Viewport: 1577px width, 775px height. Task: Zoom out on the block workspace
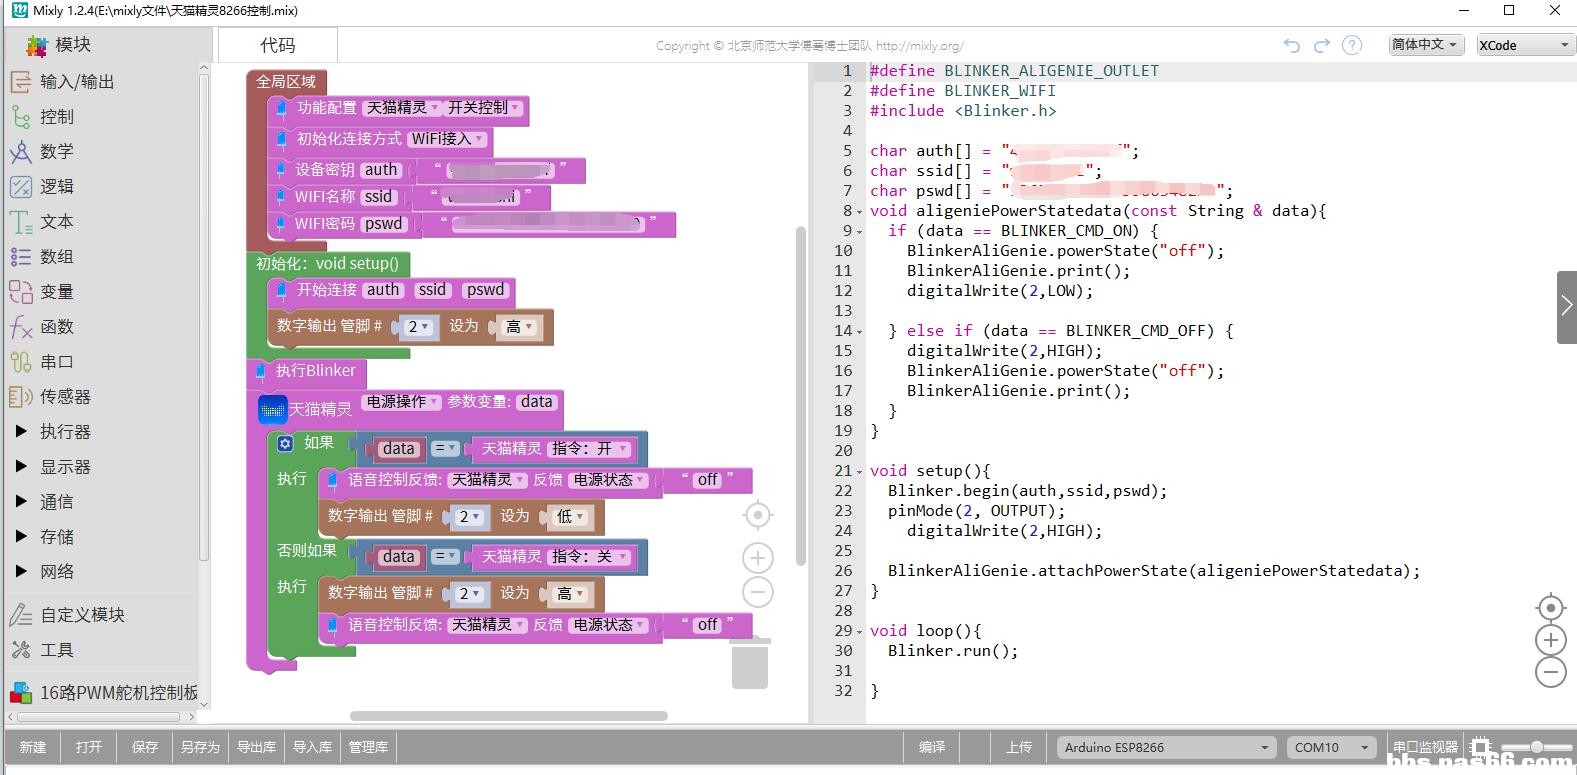(758, 592)
